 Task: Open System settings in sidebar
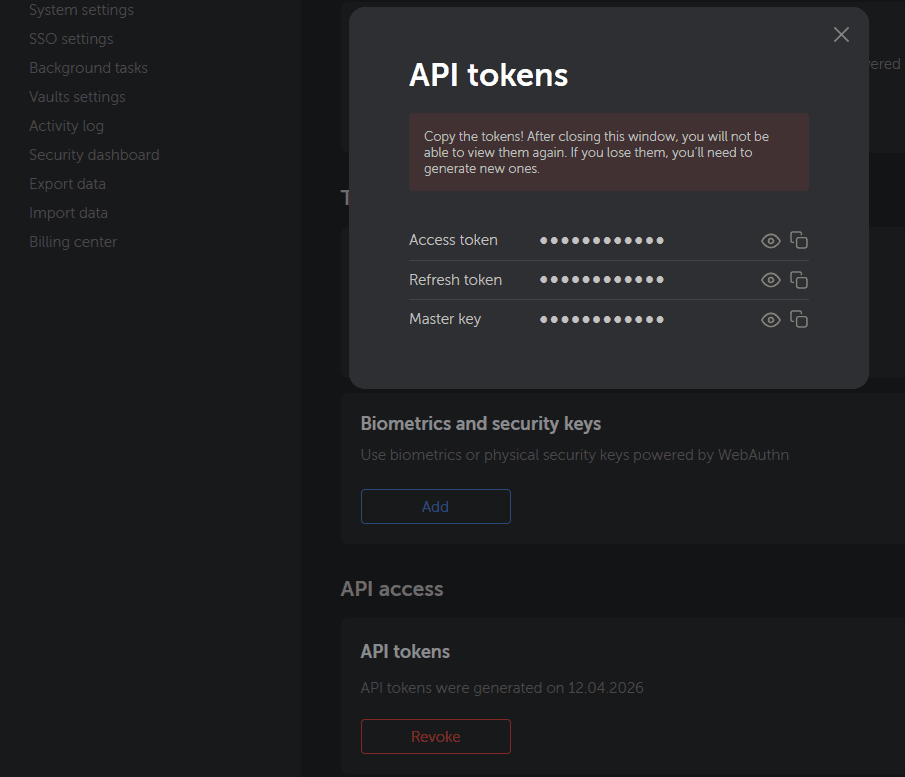(81, 10)
